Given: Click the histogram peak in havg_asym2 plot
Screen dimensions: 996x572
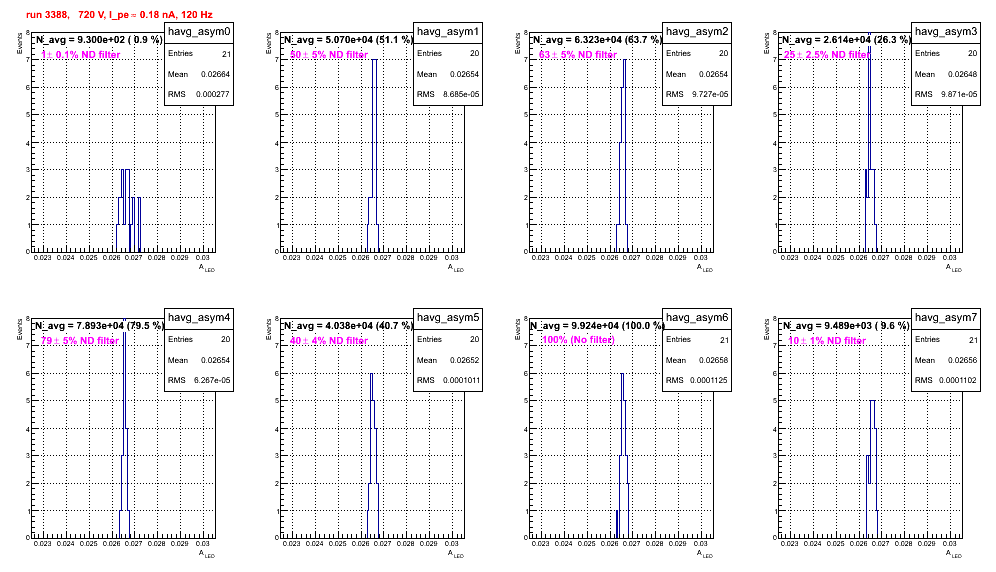Looking at the screenshot, I should tap(624, 60).
